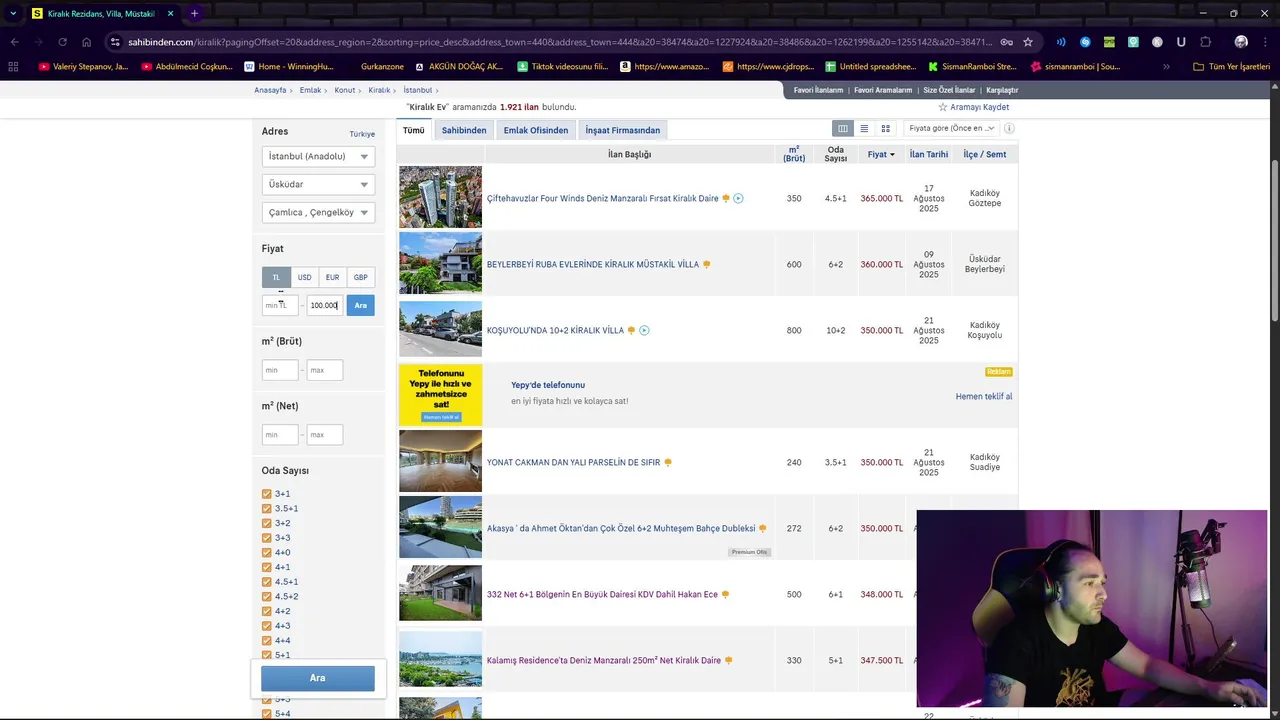Open thumbnail of Akasya Bahçe Dubleksi listing
1280x720 pixels.
[440, 527]
